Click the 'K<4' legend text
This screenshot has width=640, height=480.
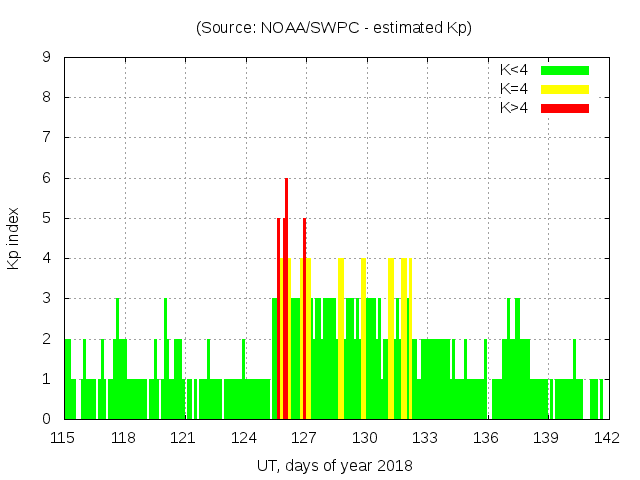tap(514, 70)
